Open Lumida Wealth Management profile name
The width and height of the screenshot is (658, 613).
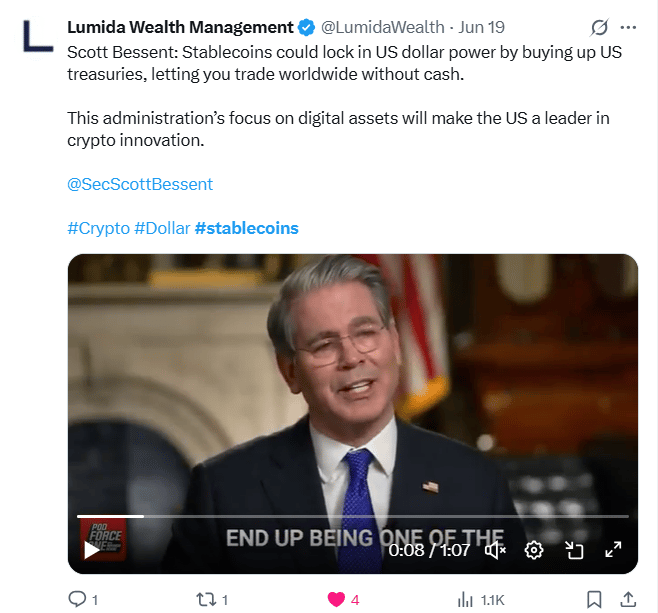[x=180, y=27]
